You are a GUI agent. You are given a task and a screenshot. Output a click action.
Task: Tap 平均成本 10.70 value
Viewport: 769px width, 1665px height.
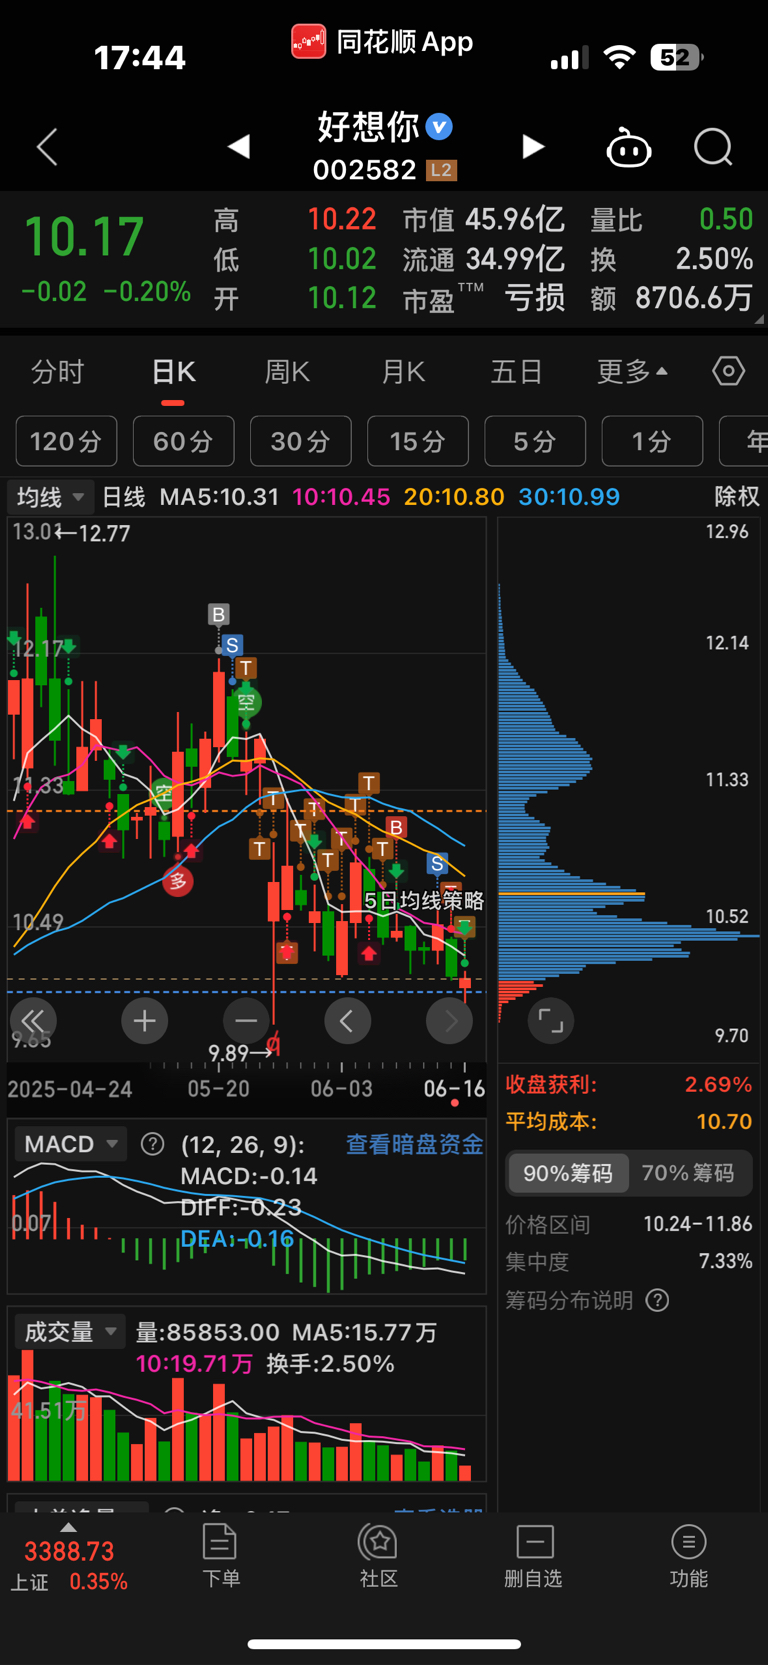point(724,1122)
